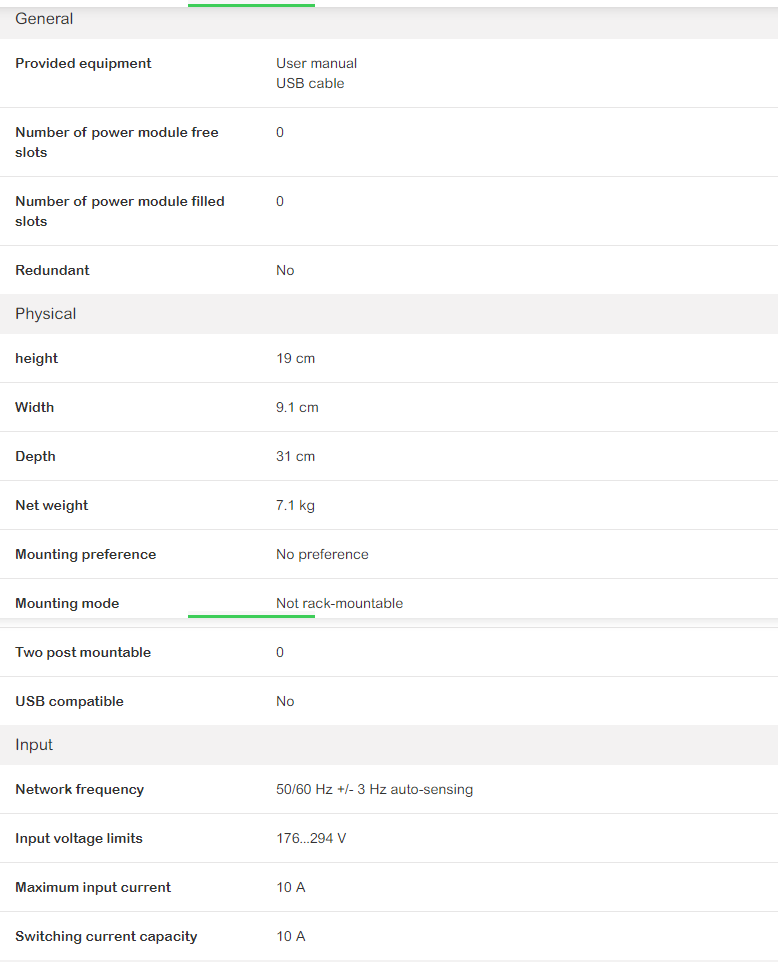Select the Two post mountable label

[x=83, y=652]
